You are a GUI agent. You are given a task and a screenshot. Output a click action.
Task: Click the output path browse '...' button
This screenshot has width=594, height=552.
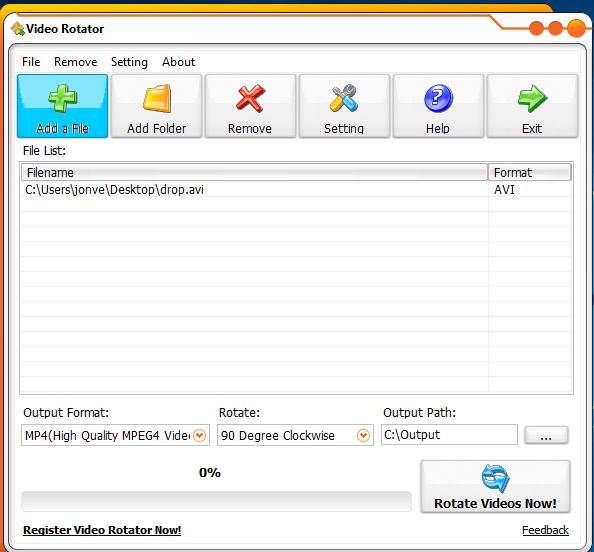pos(546,435)
